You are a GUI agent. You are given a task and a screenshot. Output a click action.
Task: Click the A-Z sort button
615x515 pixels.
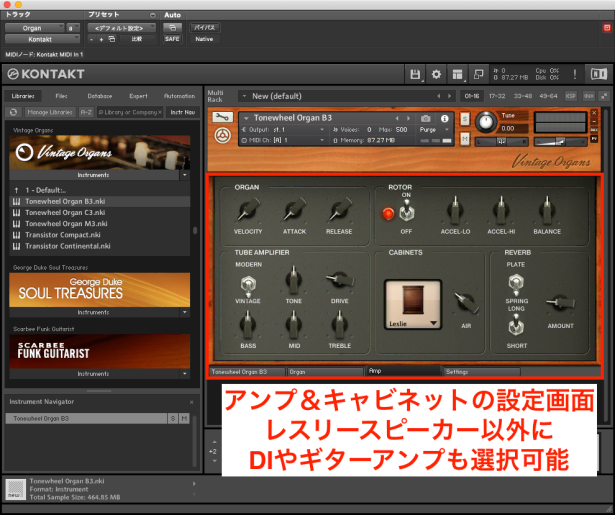(x=86, y=112)
